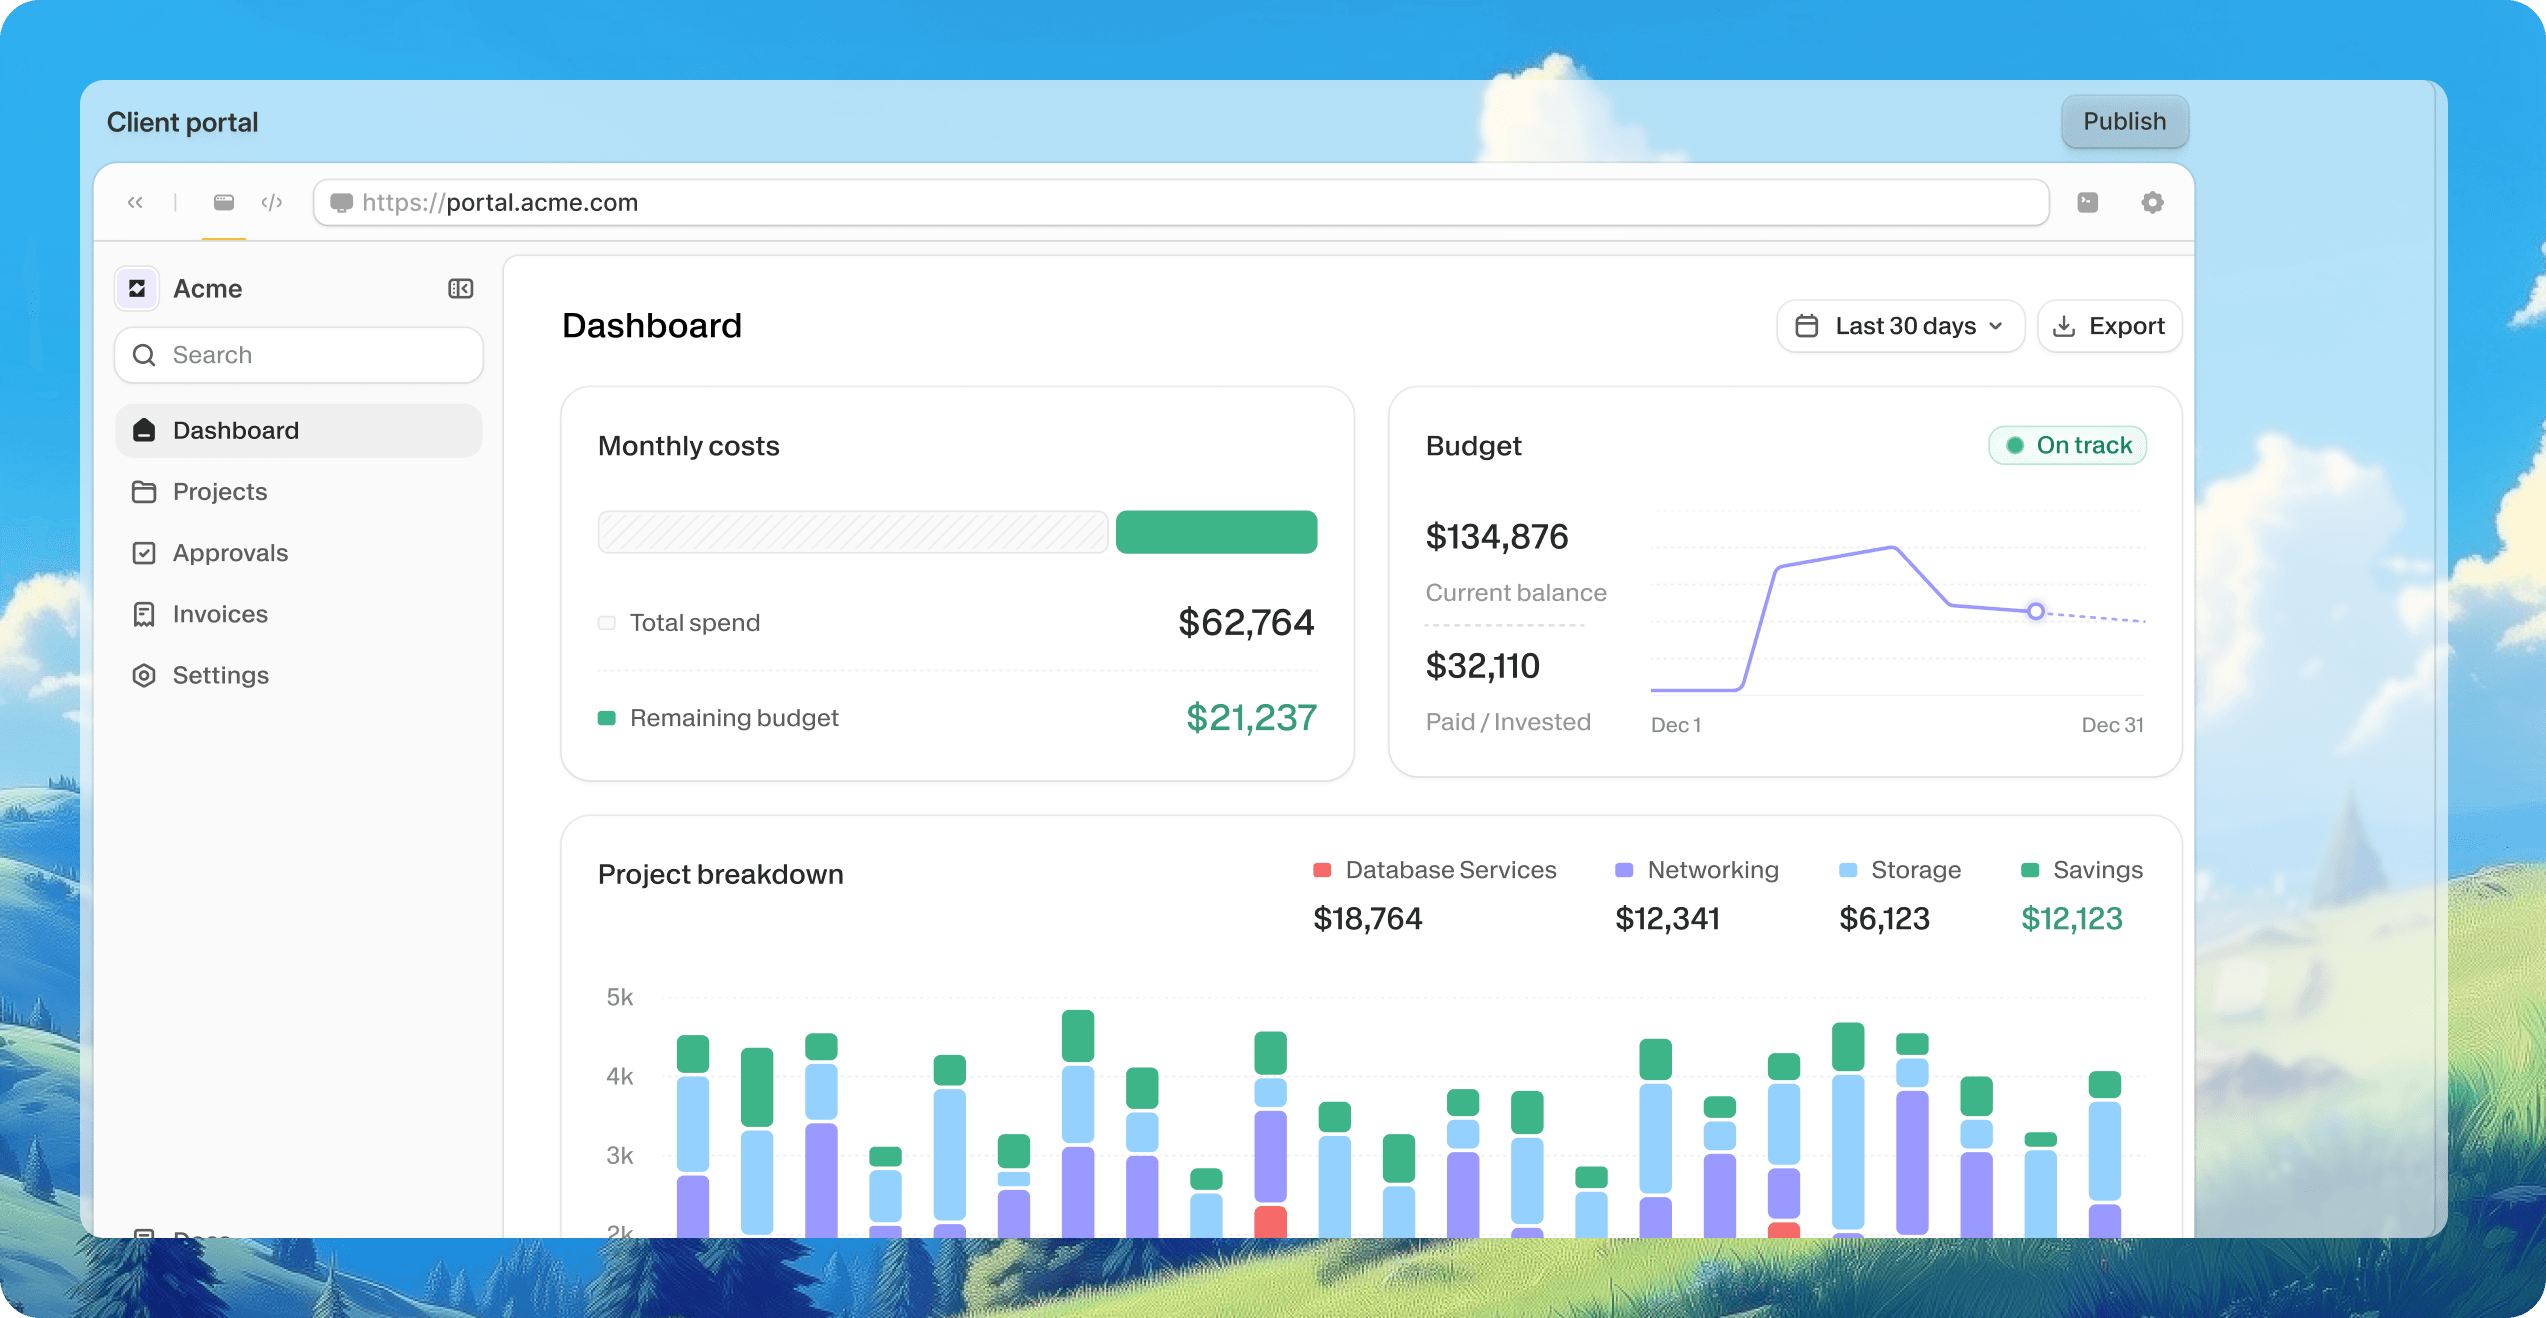2546x1318 pixels.
Task: Open the Last 30 days dropdown
Action: click(1899, 326)
